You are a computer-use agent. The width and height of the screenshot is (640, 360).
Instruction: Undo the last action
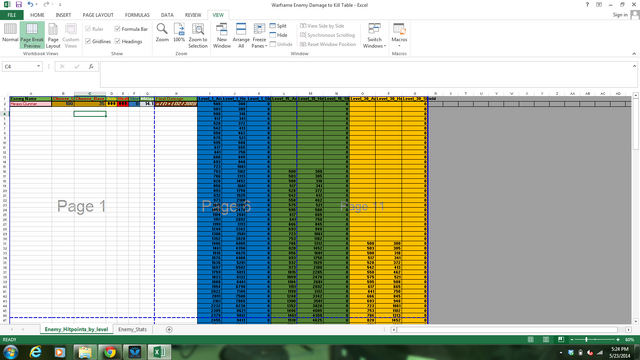pos(30,4)
